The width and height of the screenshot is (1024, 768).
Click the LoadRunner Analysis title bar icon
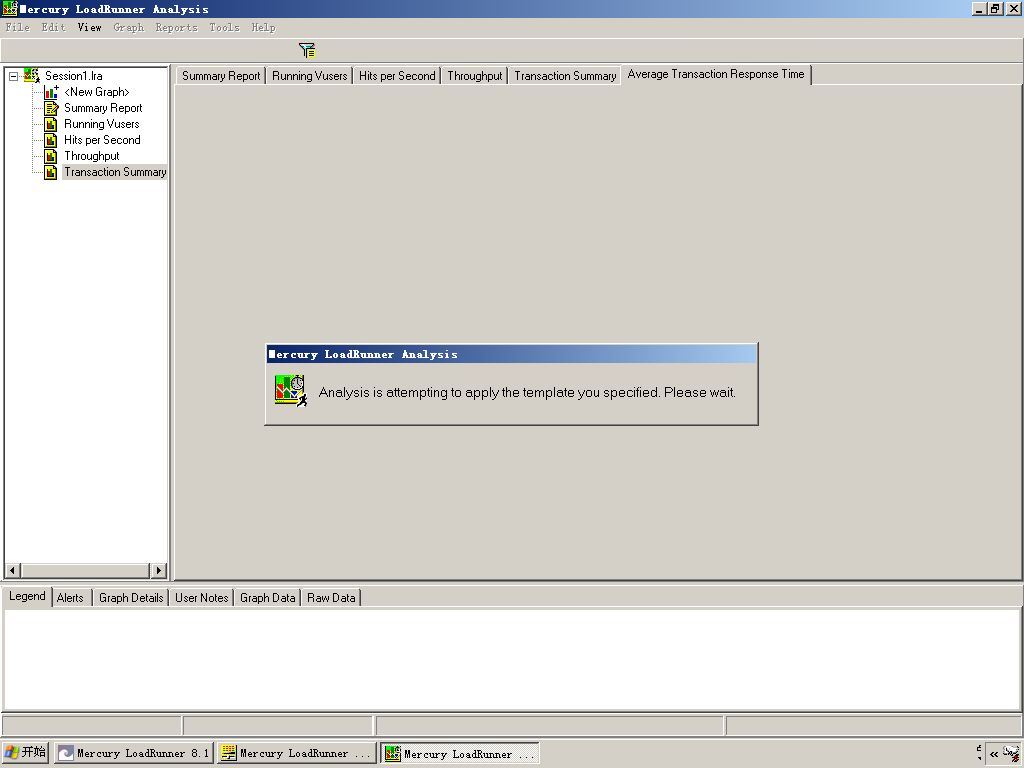(x=10, y=9)
